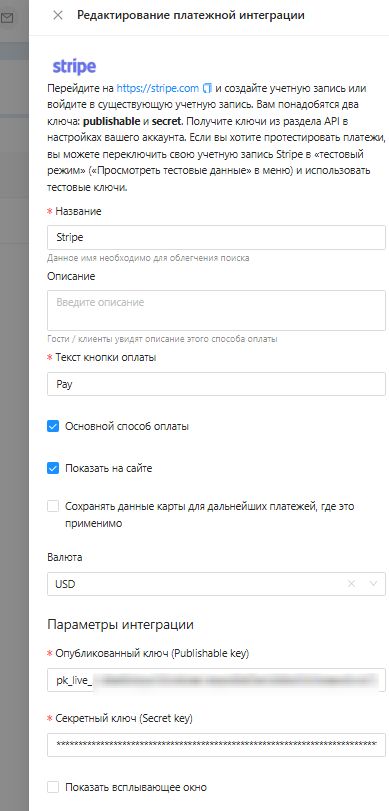This screenshot has width=389, height=811.
Task: Click the Publishable key input field
Action: (216, 680)
